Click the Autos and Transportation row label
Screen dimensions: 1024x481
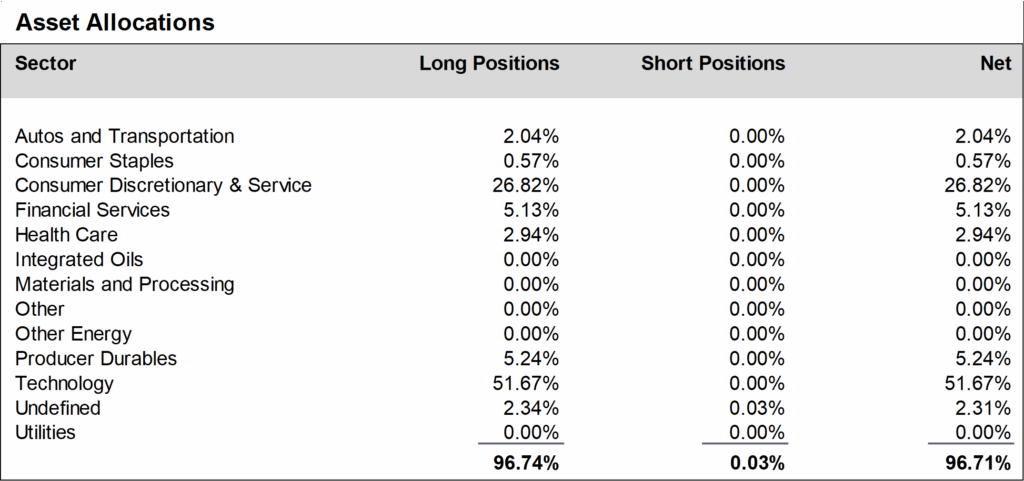[x=124, y=137]
